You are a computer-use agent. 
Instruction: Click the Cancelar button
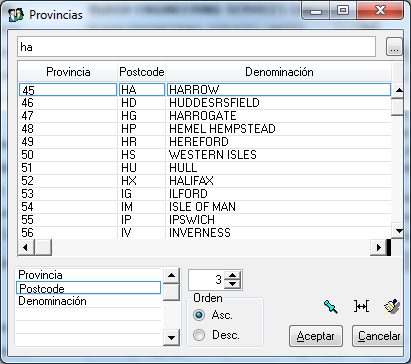pos(378,336)
